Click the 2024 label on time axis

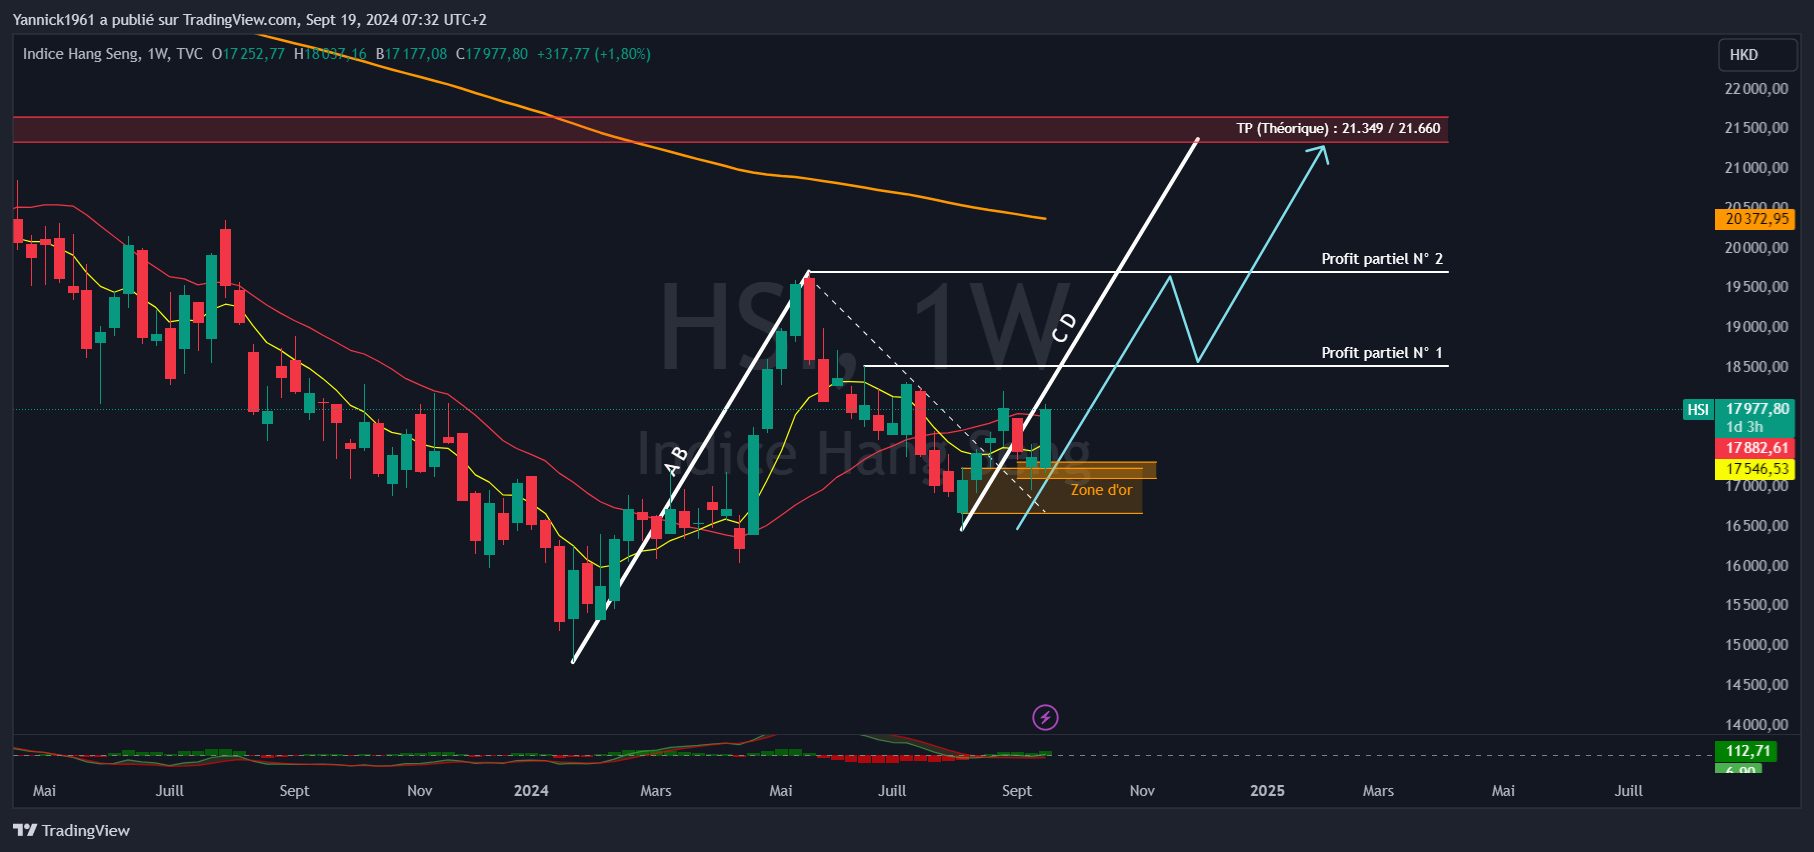click(531, 791)
